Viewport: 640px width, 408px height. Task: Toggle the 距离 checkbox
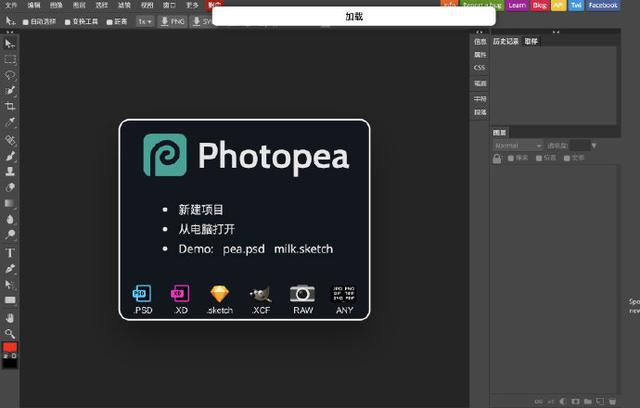109,22
